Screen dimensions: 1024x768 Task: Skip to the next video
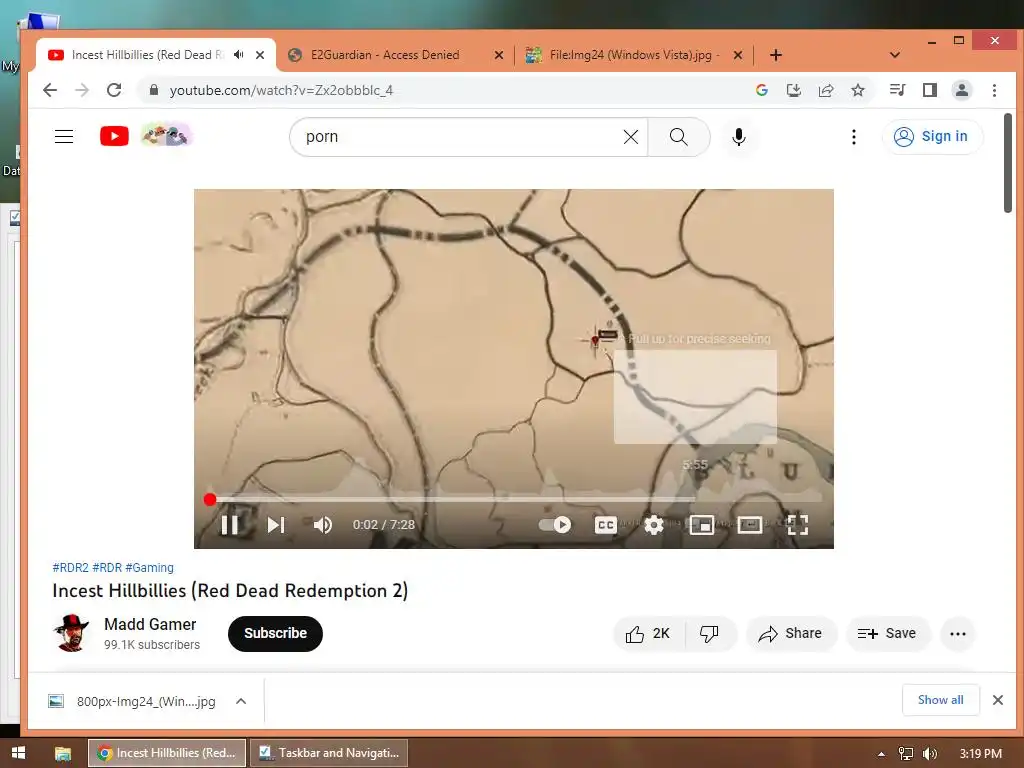tap(276, 524)
